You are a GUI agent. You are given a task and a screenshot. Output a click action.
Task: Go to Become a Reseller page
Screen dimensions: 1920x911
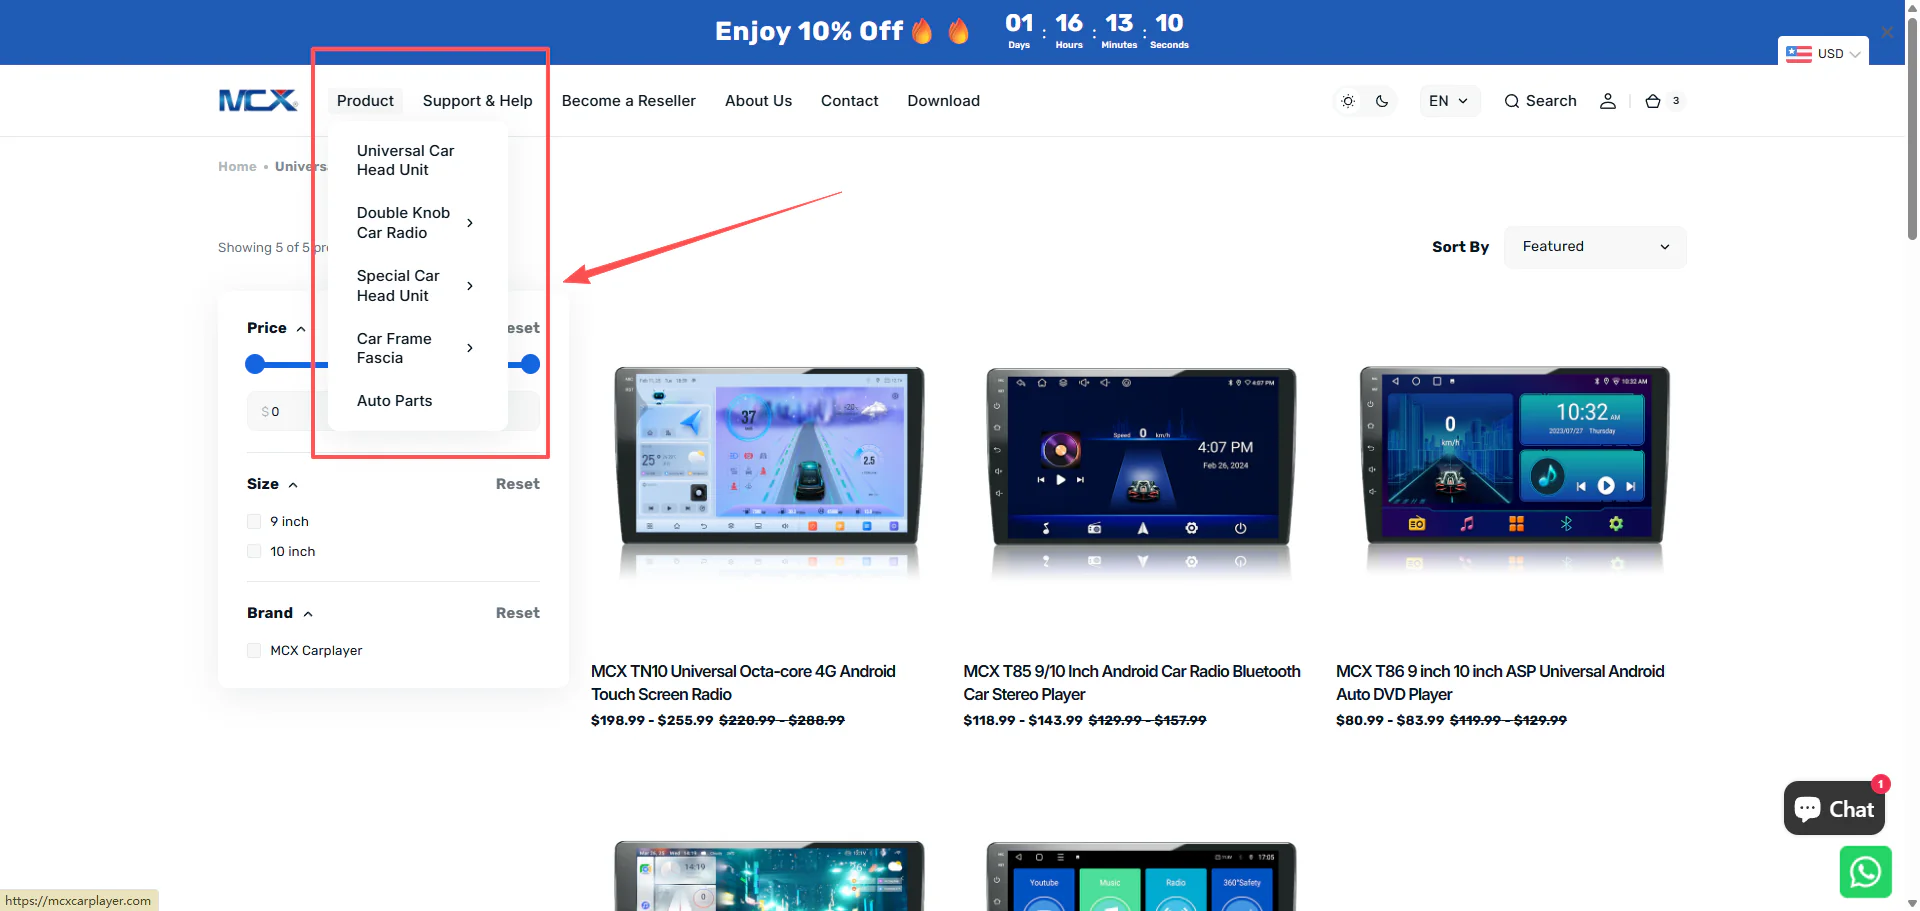coord(628,101)
